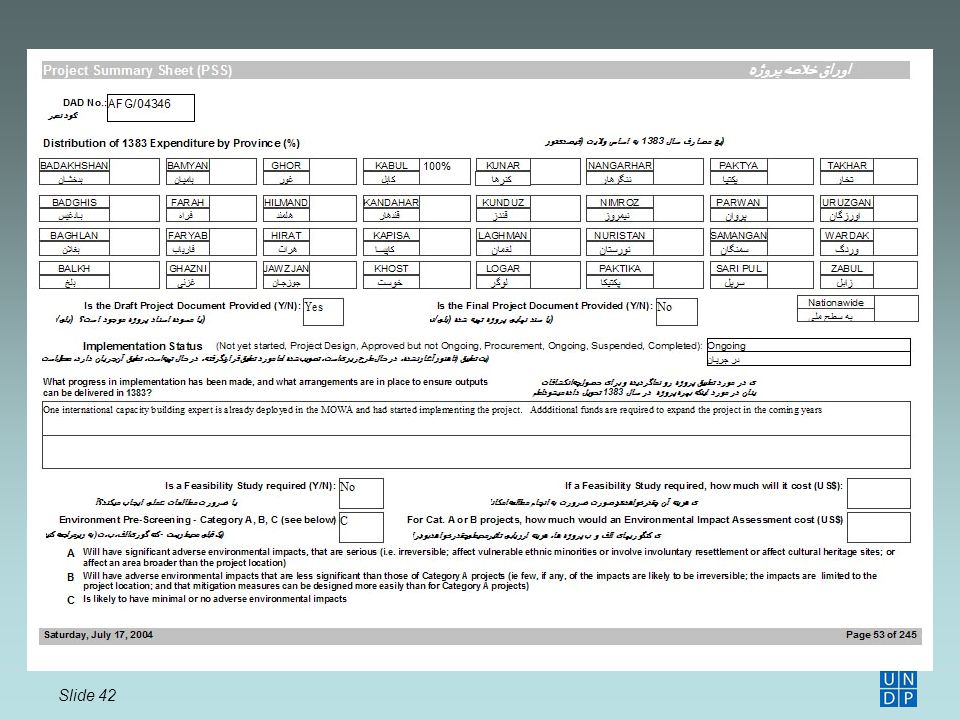Click the NURISTAN province label

(620, 235)
